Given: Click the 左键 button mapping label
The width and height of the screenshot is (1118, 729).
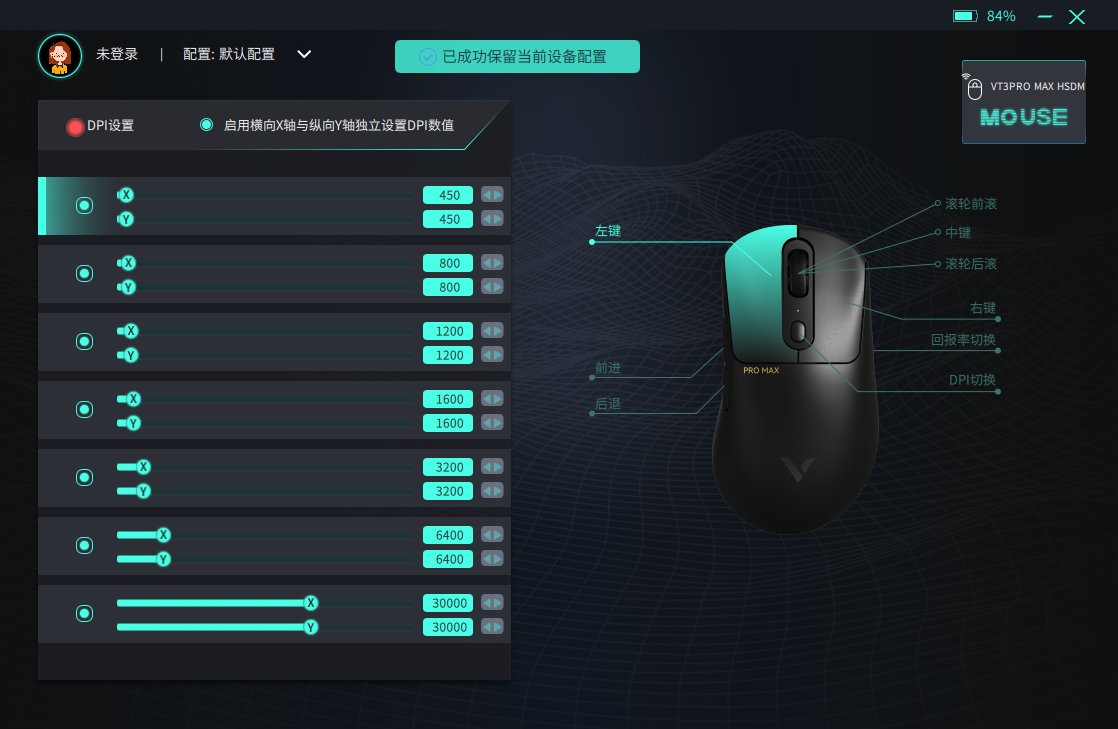Looking at the screenshot, I should click(607, 231).
